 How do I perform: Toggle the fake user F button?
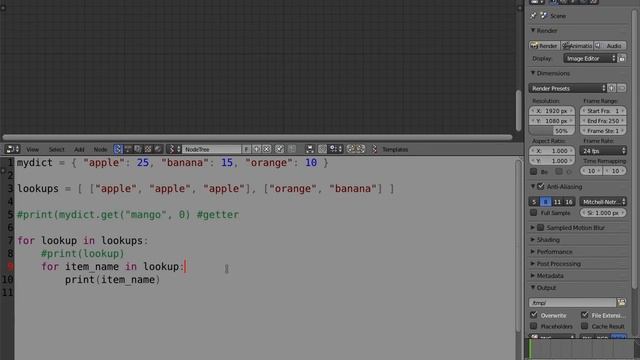(246, 149)
